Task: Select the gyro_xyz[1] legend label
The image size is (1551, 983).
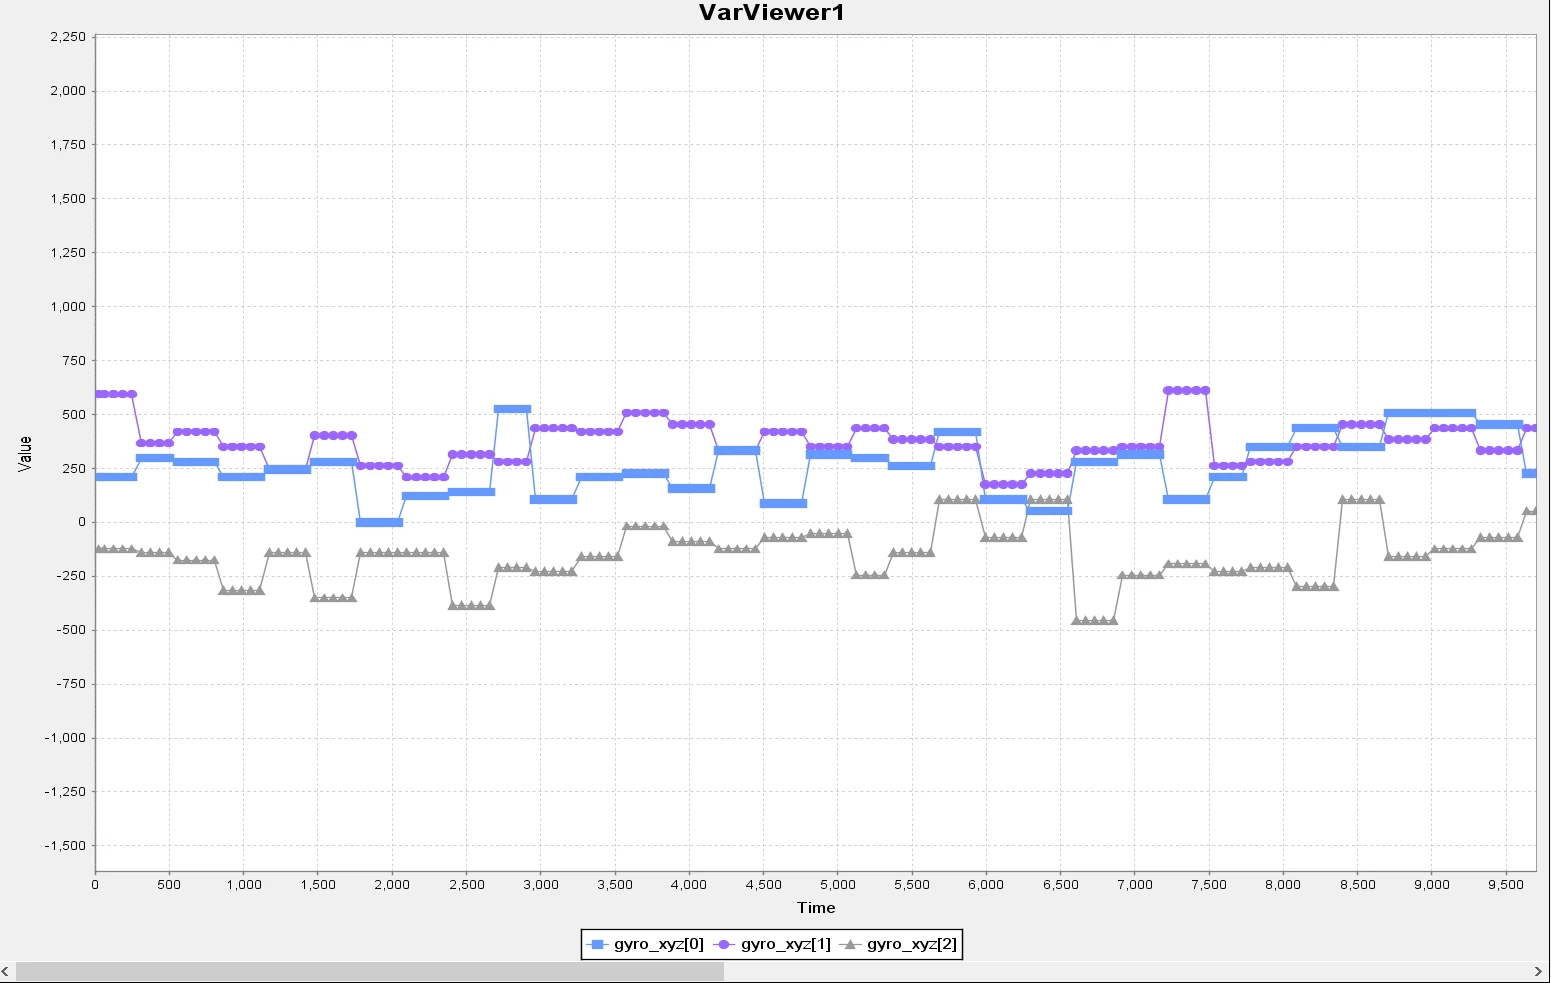Action: 786,944
